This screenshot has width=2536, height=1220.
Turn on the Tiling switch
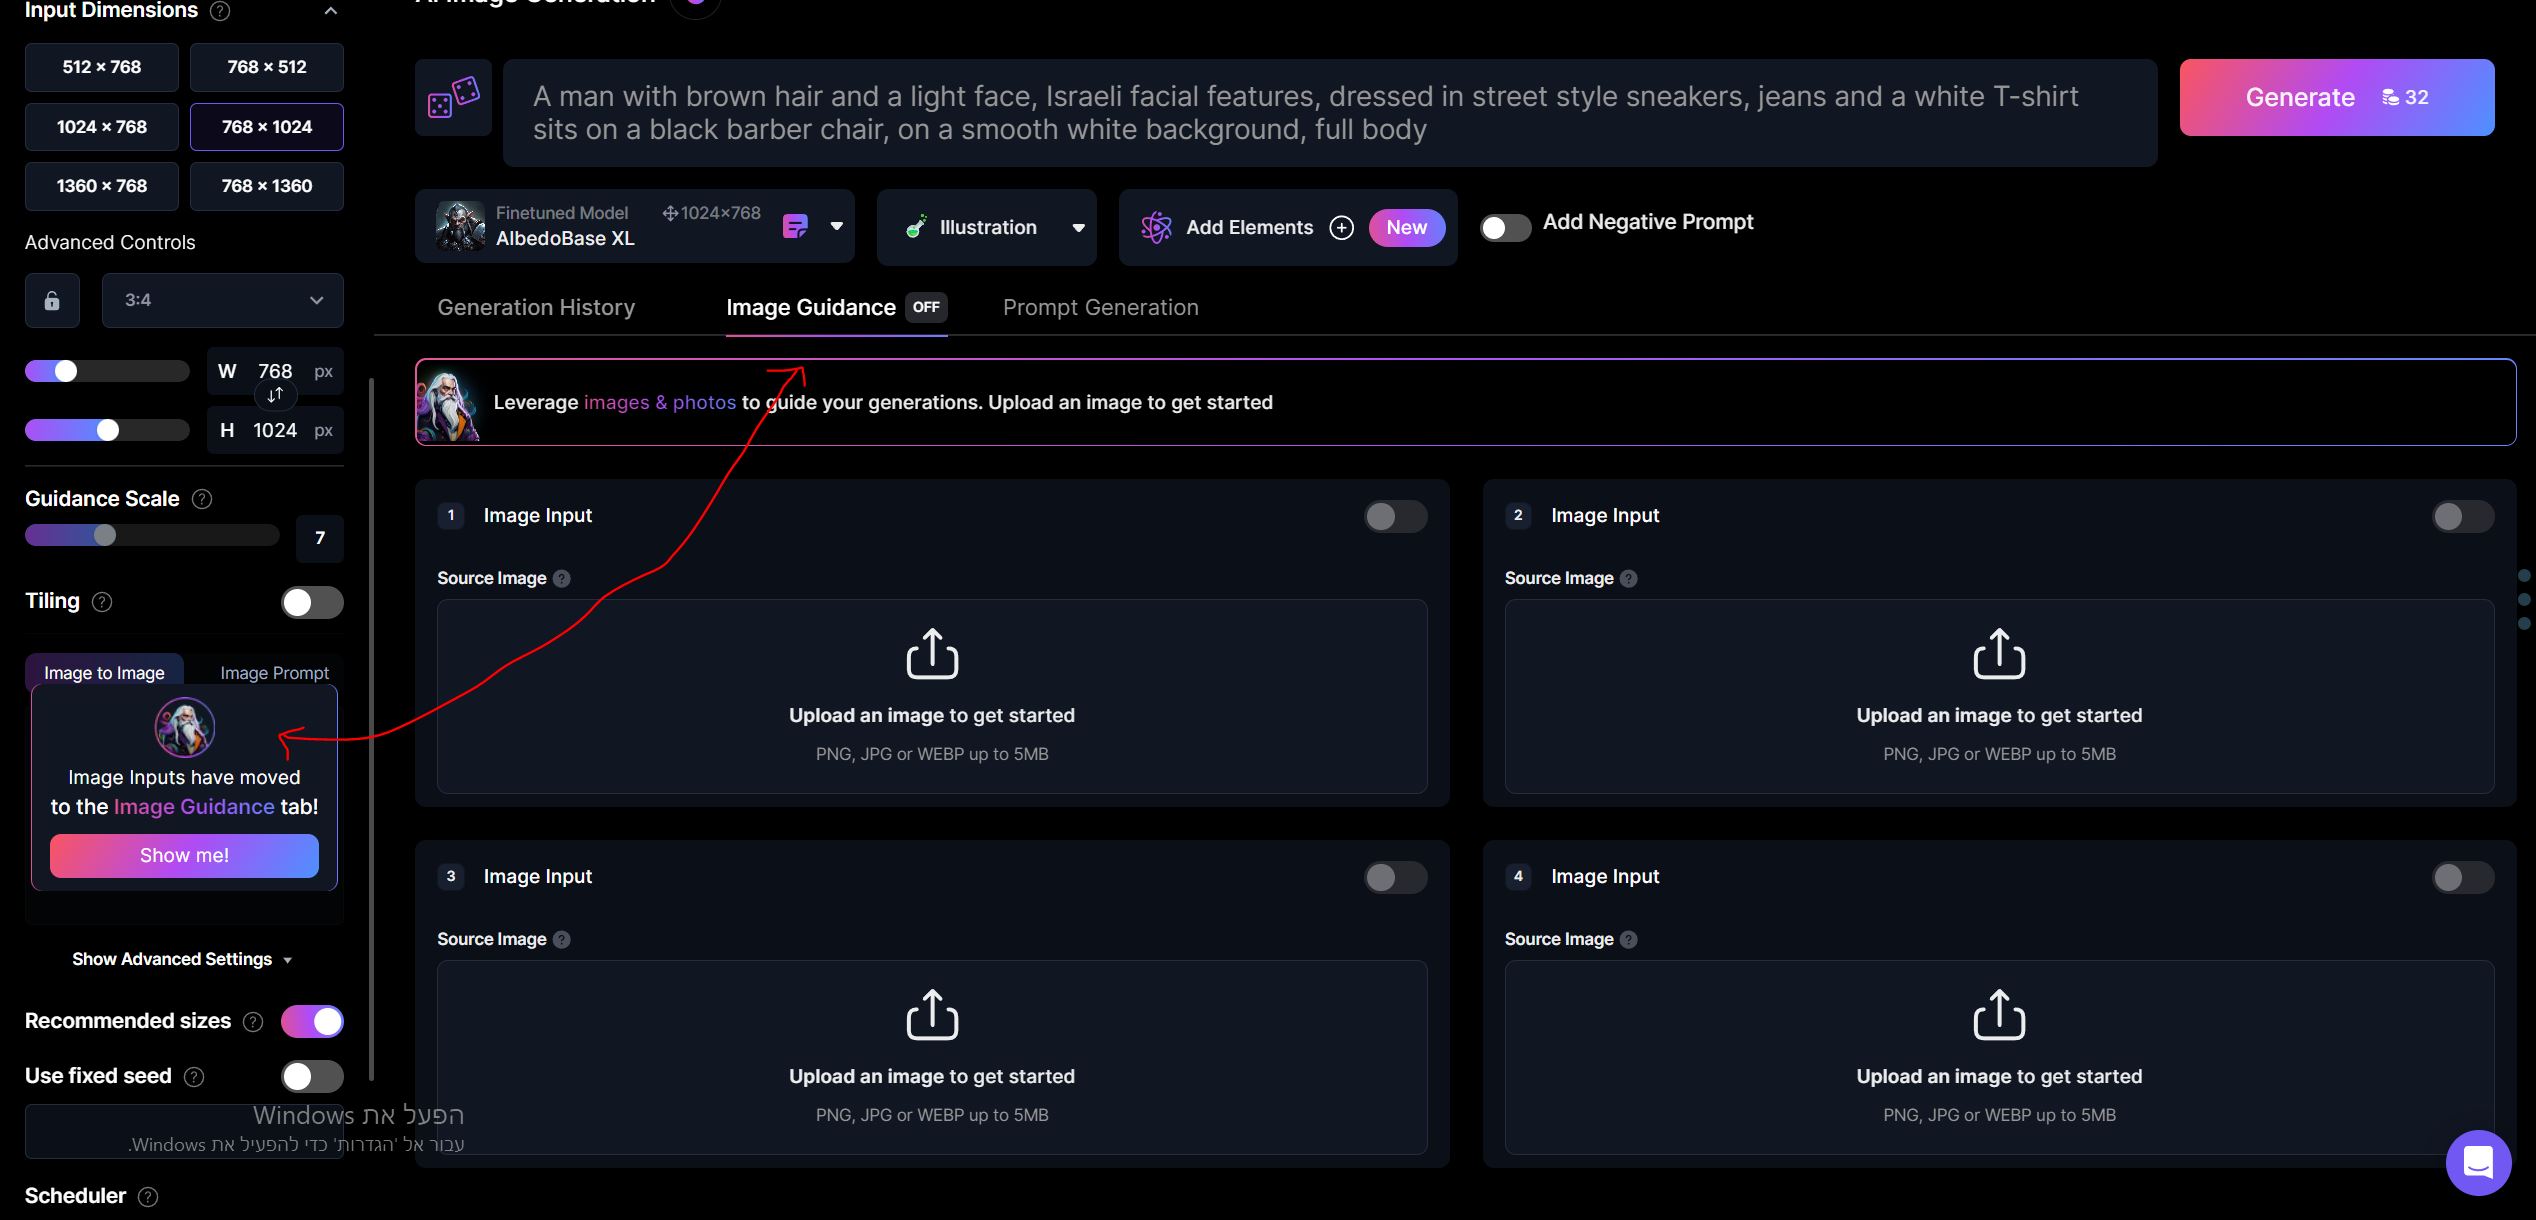tap(311, 603)
